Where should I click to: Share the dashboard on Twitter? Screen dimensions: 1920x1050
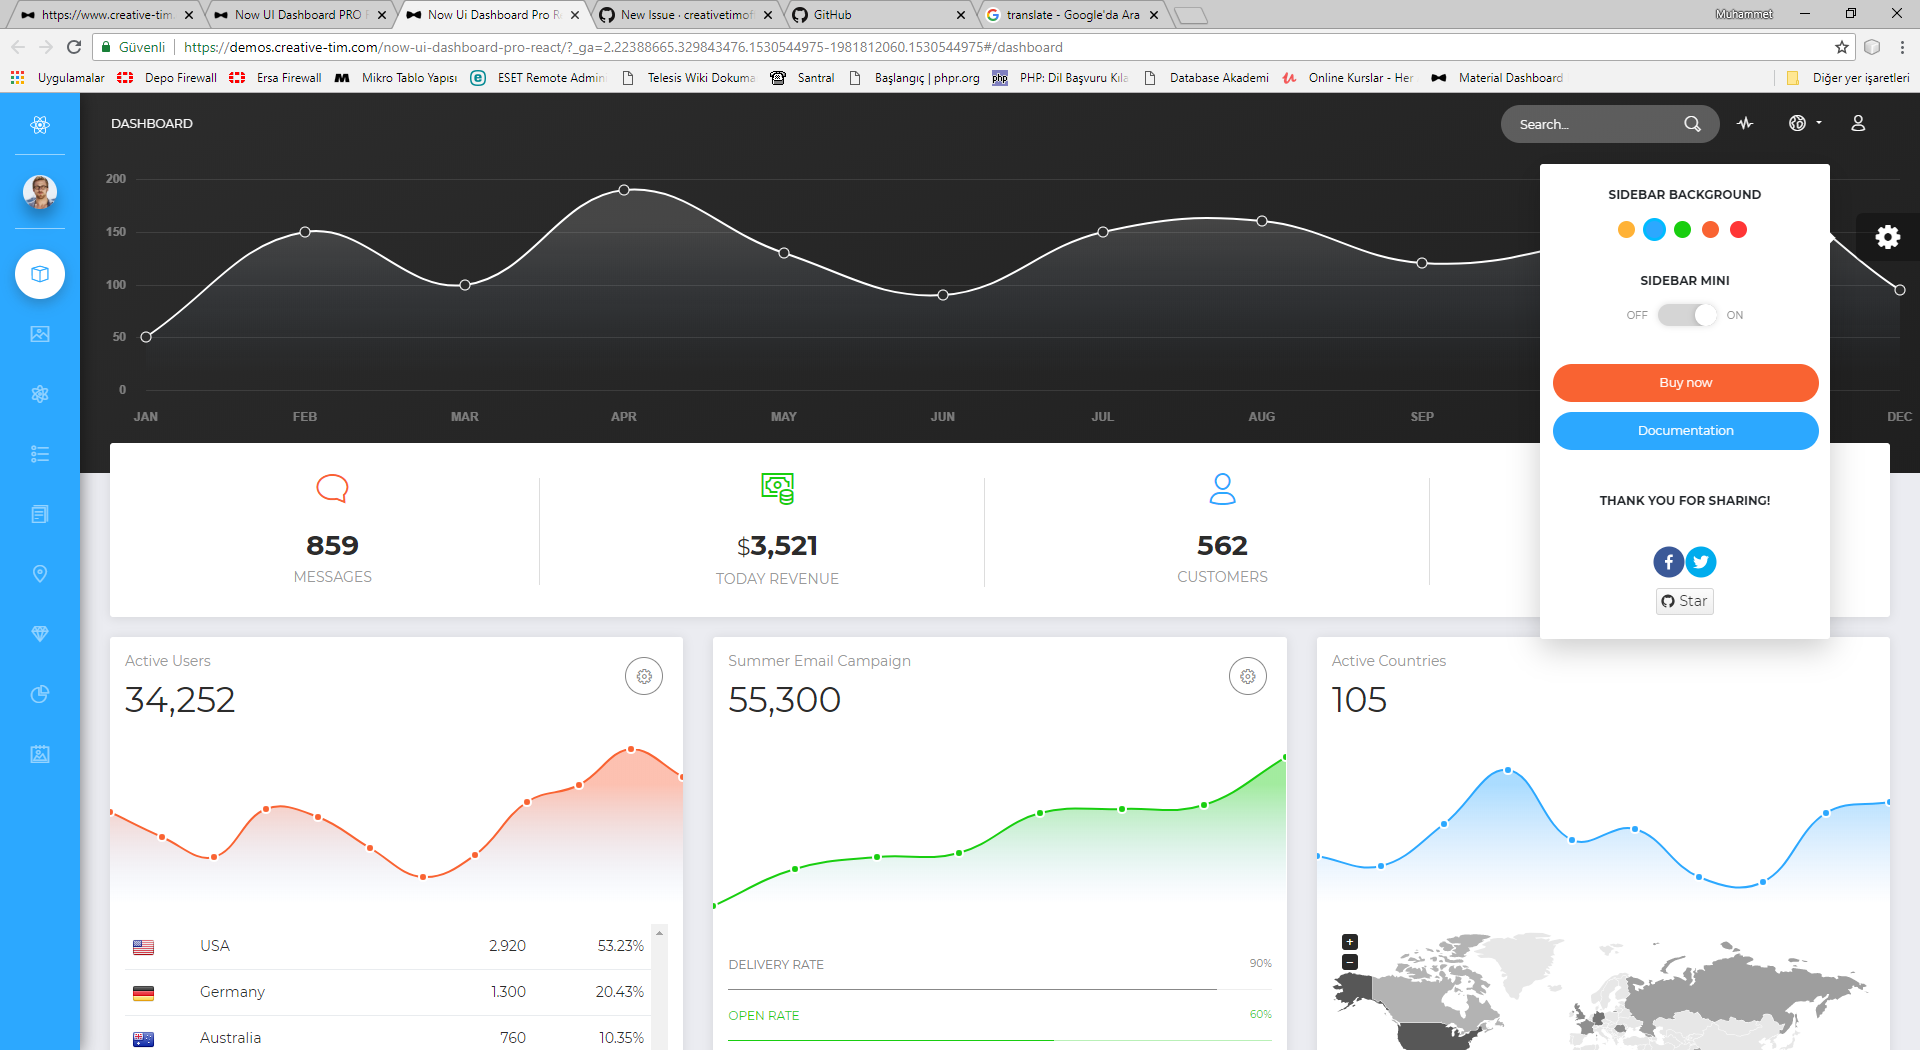(1701, 562)
